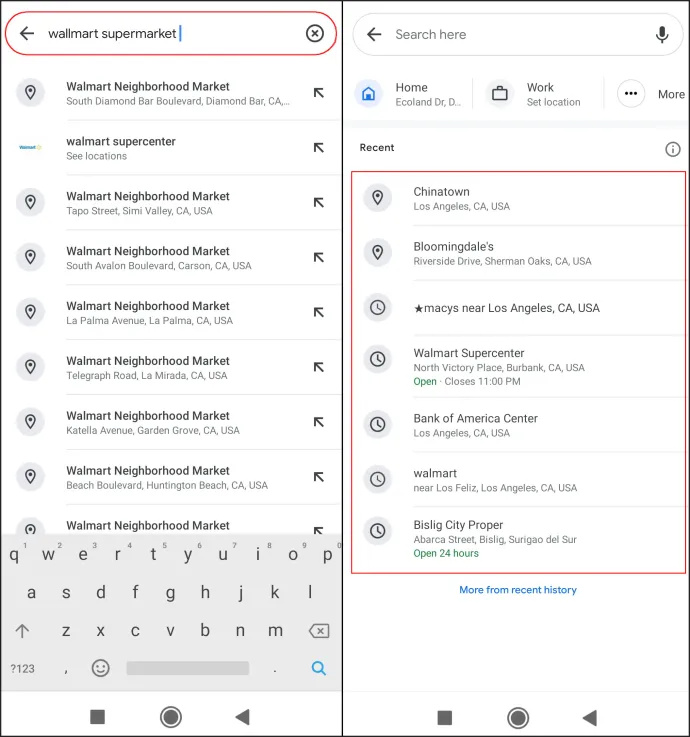Go back using arrow left of Search here

374,34
